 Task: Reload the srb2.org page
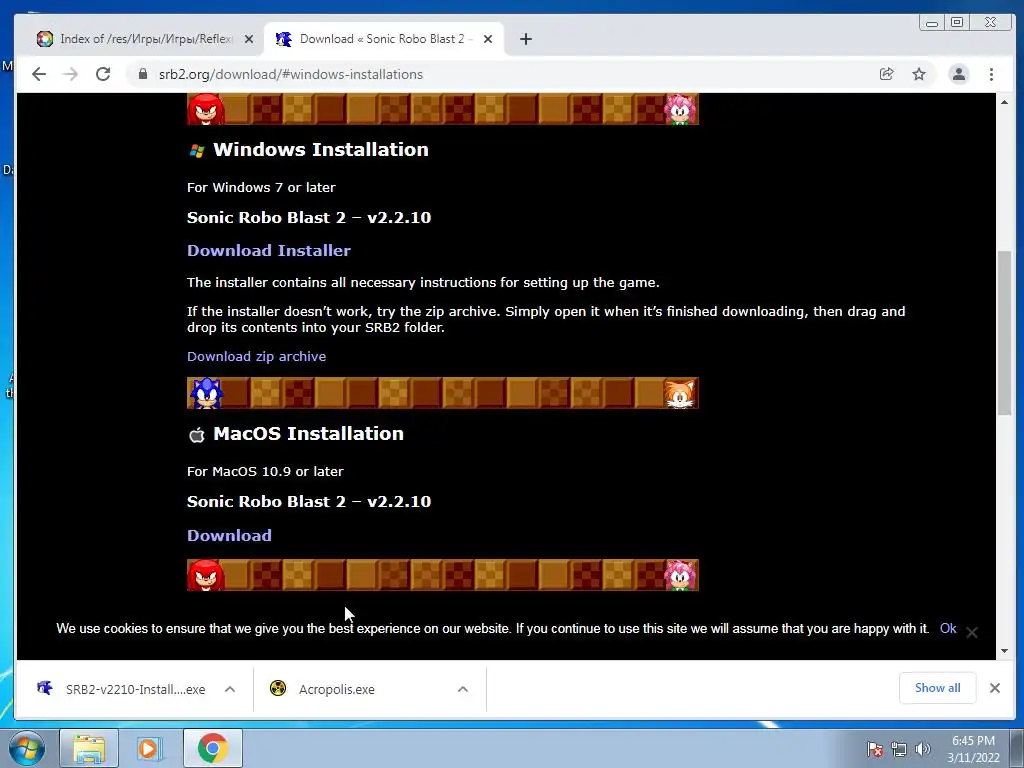[x=103, y=74]
